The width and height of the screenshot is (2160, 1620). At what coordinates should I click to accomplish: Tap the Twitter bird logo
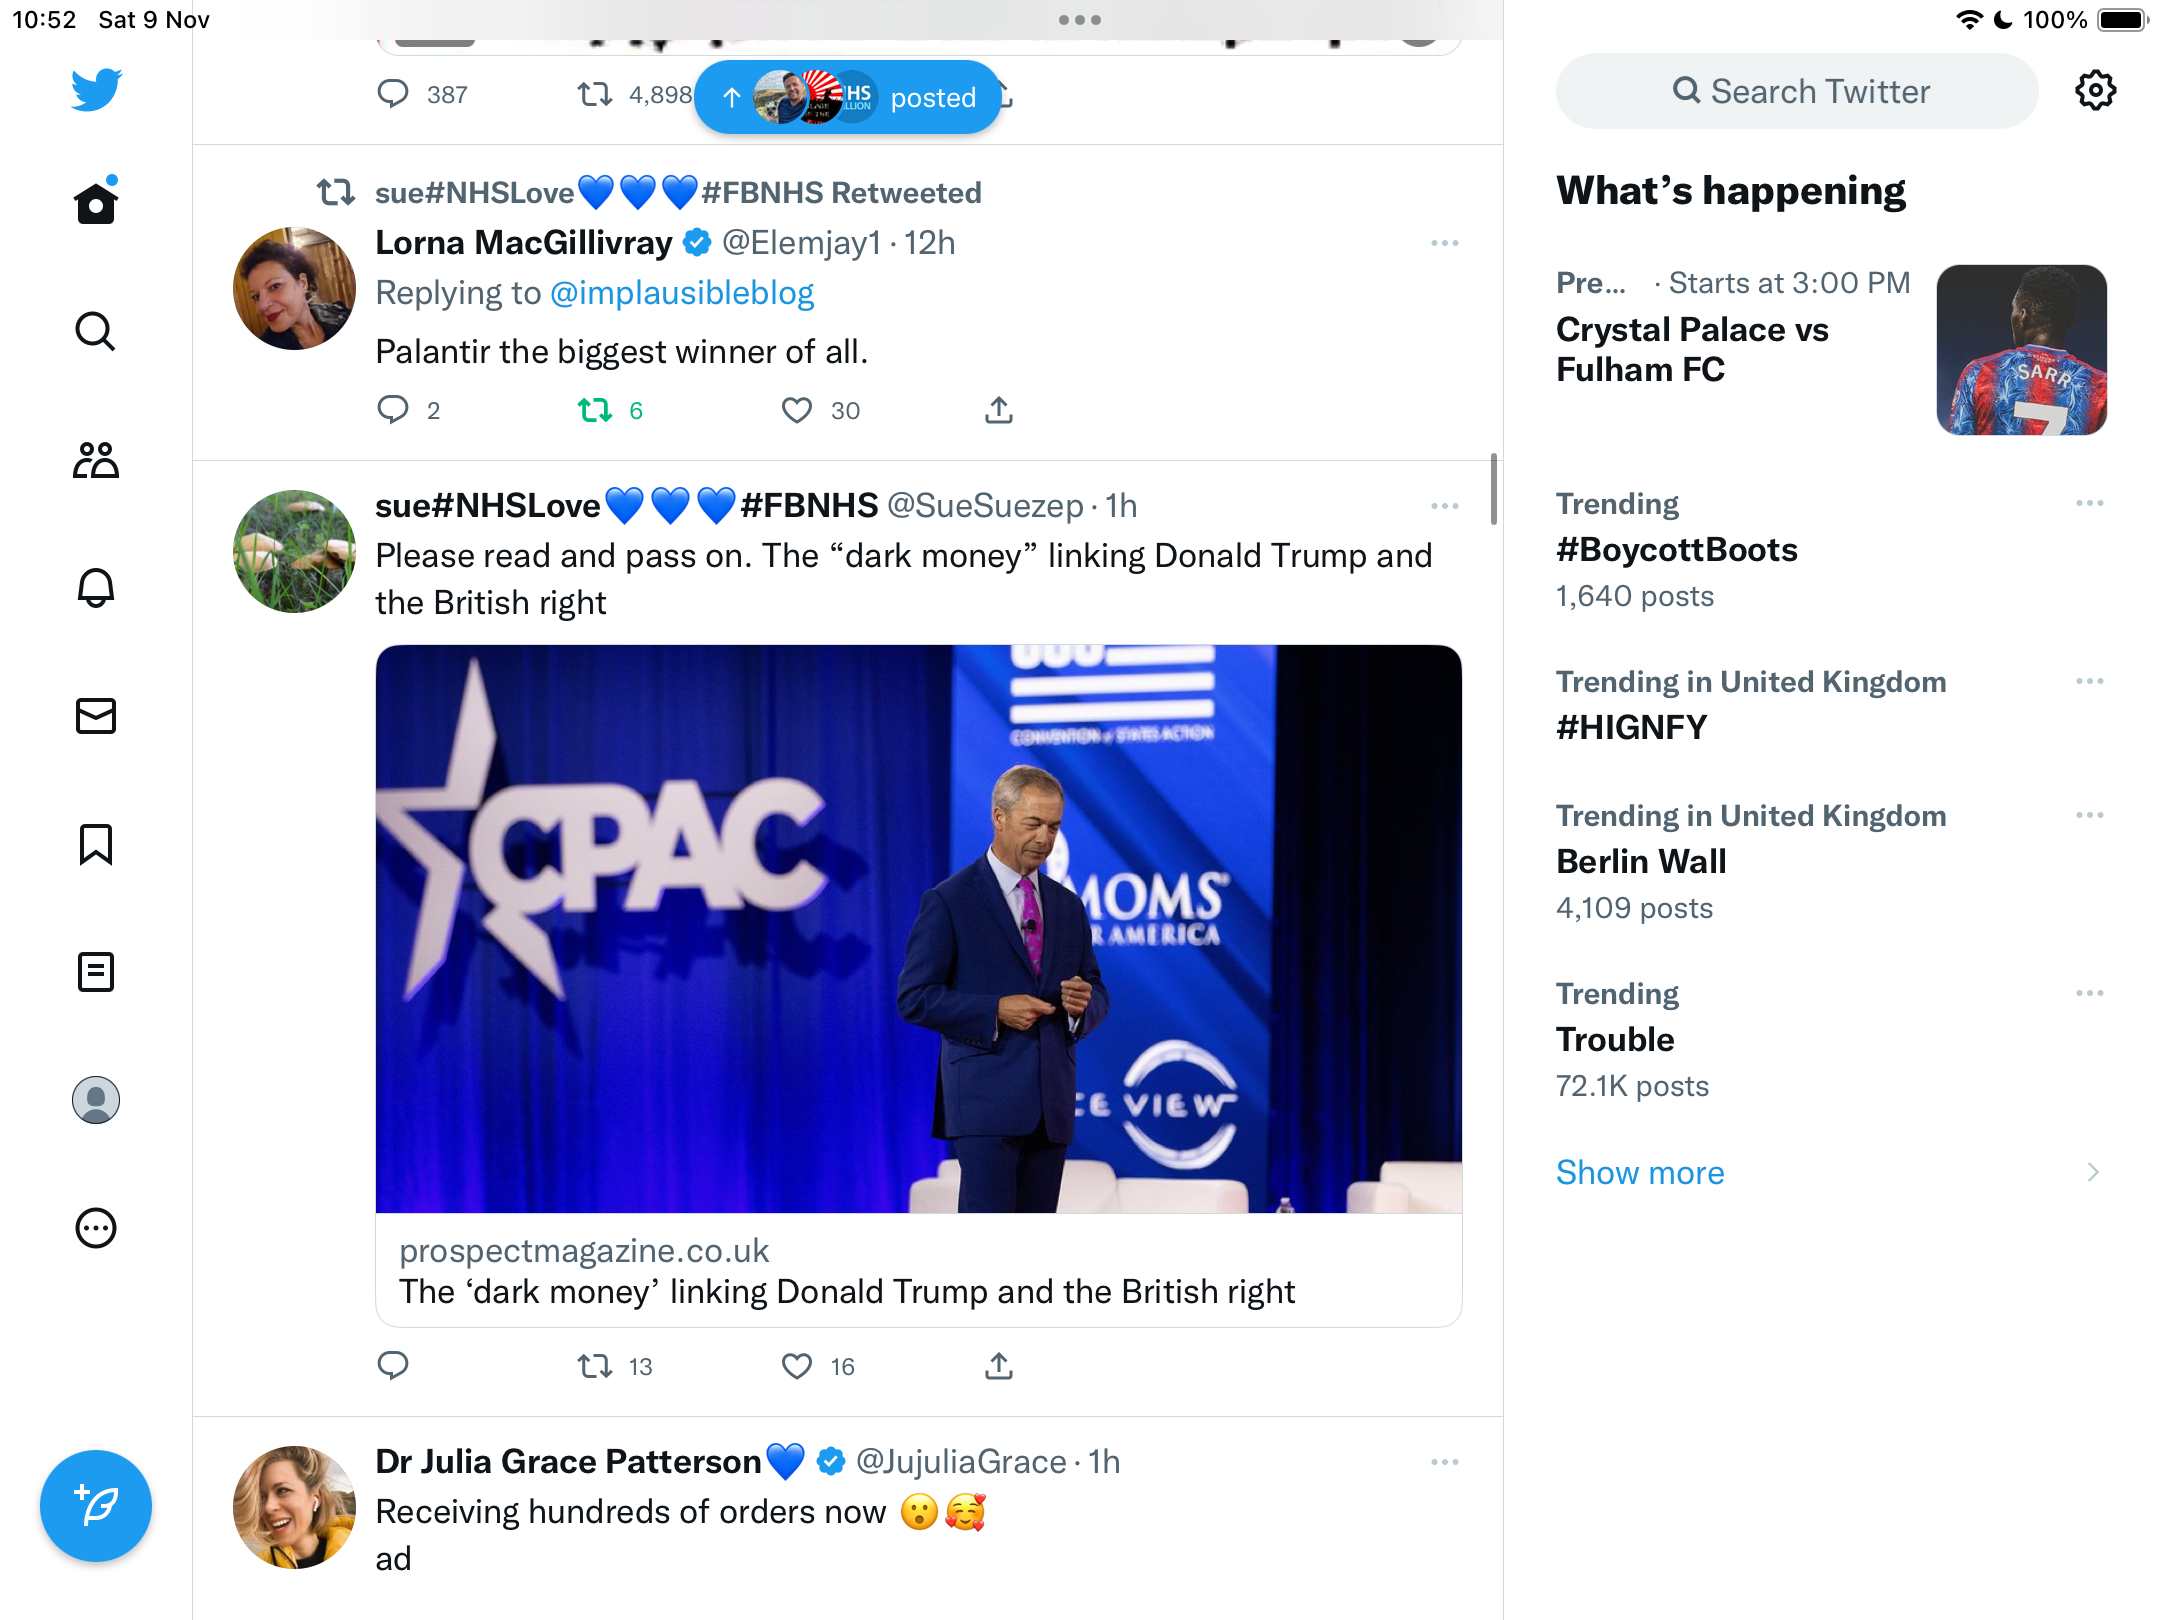tap(96, 89)
